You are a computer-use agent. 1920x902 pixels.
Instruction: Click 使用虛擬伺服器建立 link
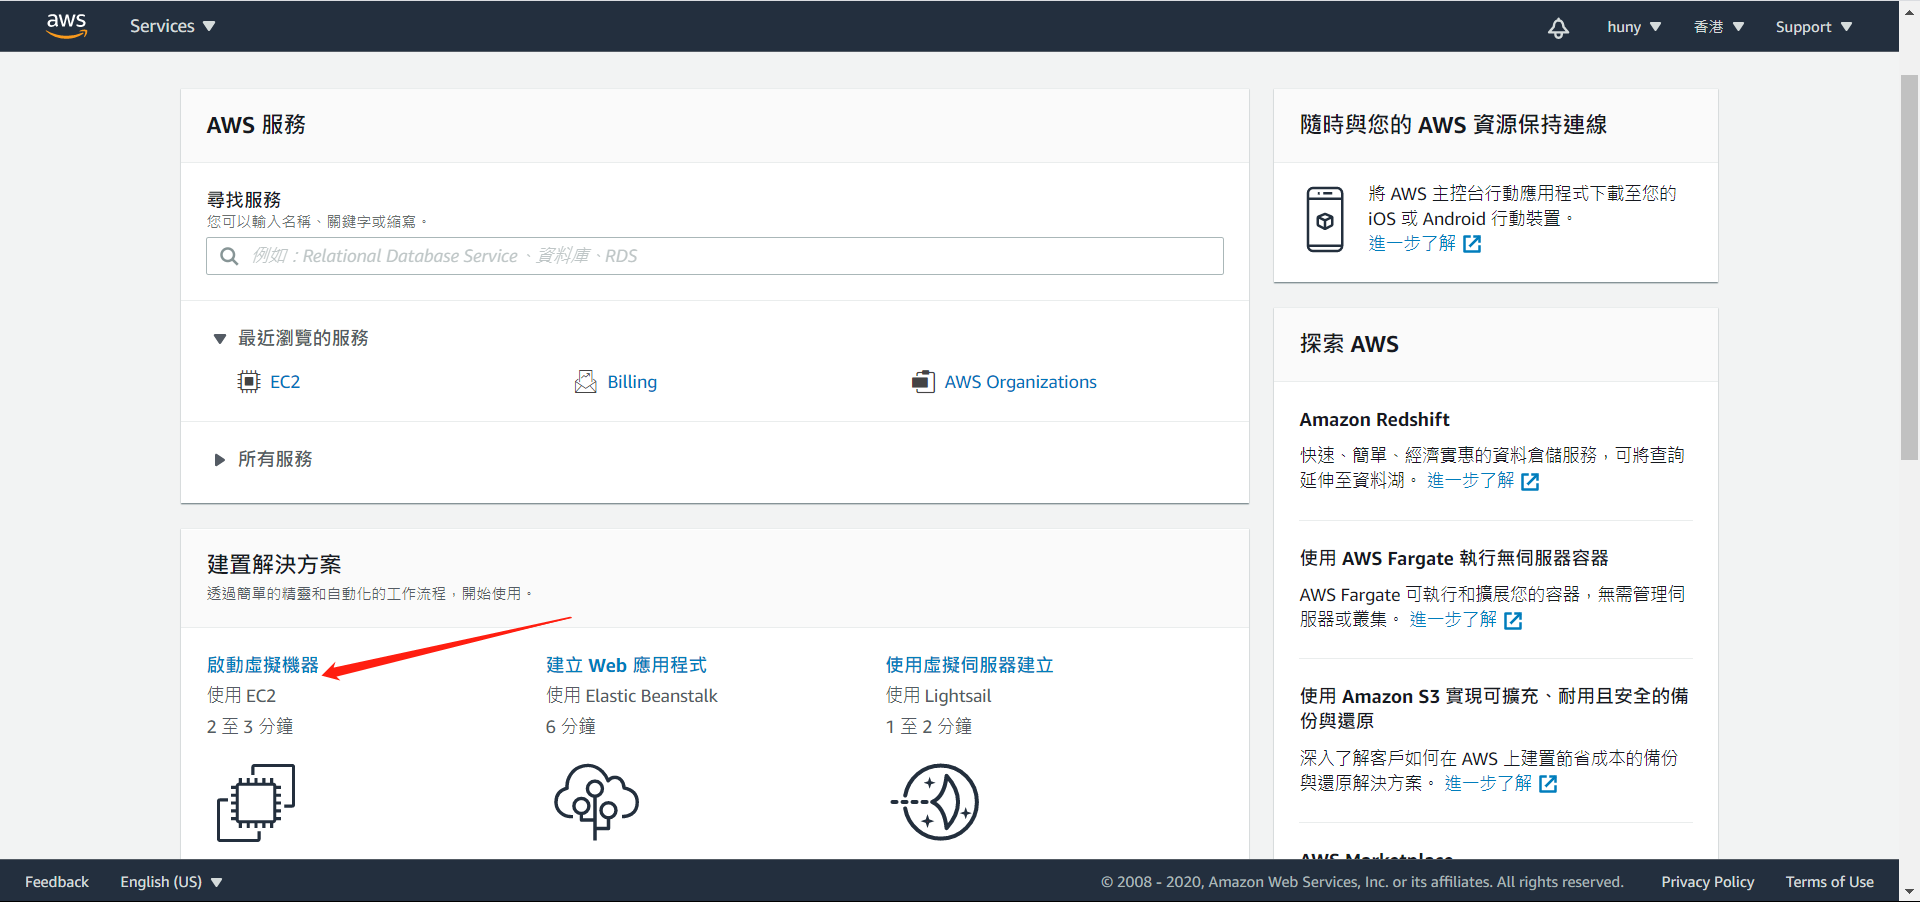(969, 665)
